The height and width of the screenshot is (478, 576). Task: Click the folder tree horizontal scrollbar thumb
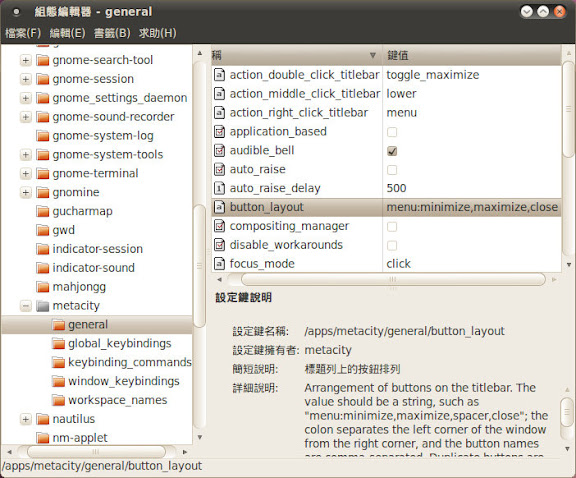(x=96, y=452)
